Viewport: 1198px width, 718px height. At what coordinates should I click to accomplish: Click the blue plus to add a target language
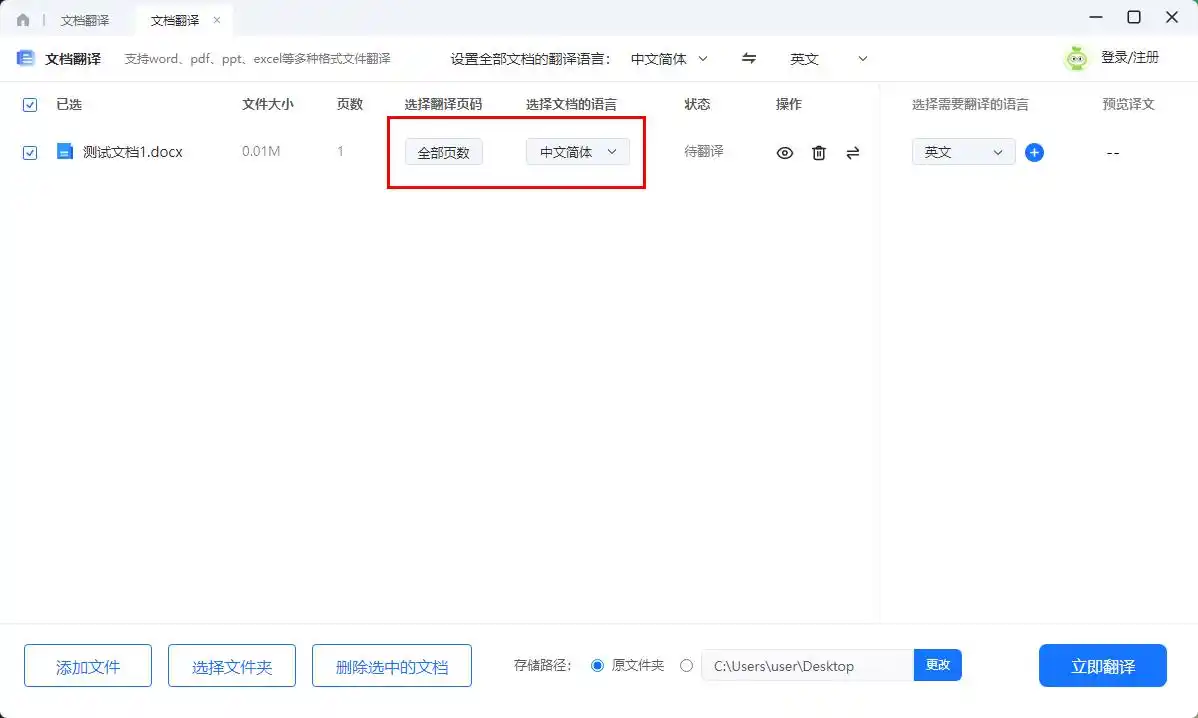1035,152
